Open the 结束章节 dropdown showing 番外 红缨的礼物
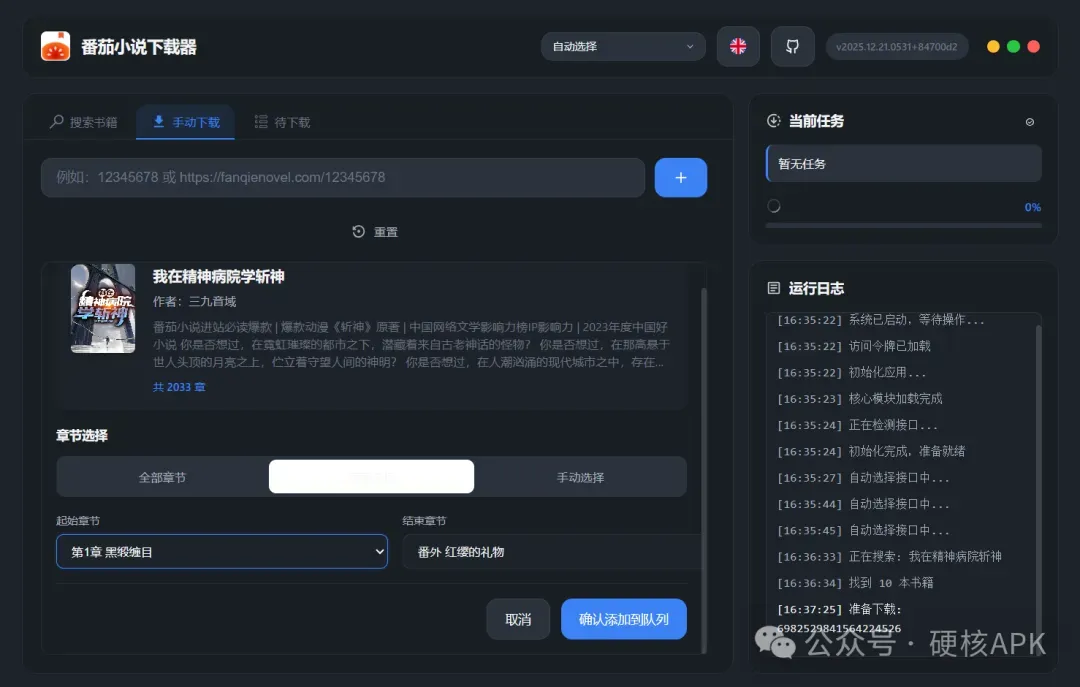This screenshot has height=687, width=1080. (x=552, y=551)
